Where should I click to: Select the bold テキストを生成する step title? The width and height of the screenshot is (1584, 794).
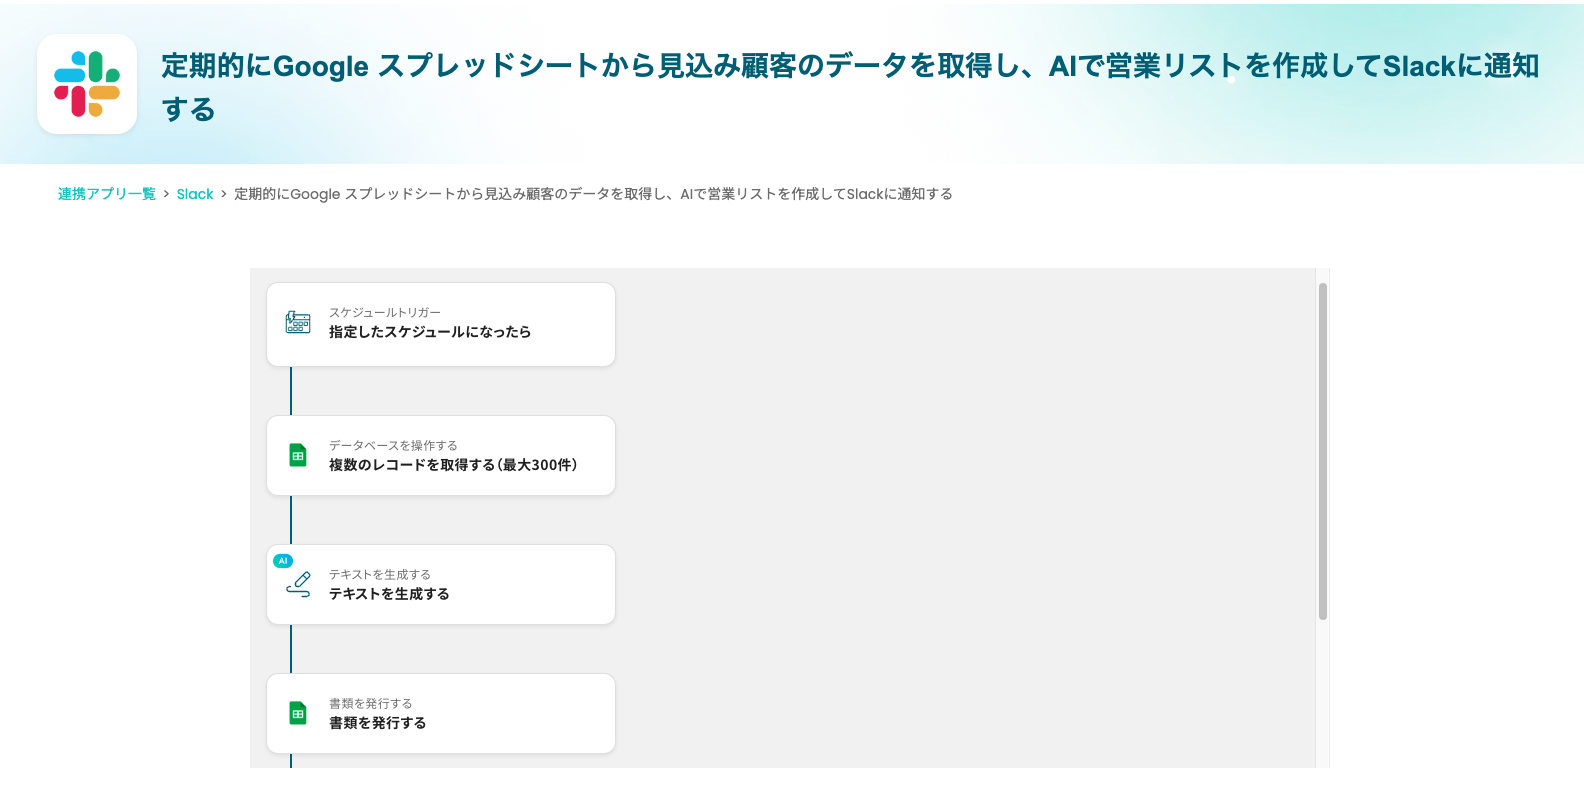389,594
